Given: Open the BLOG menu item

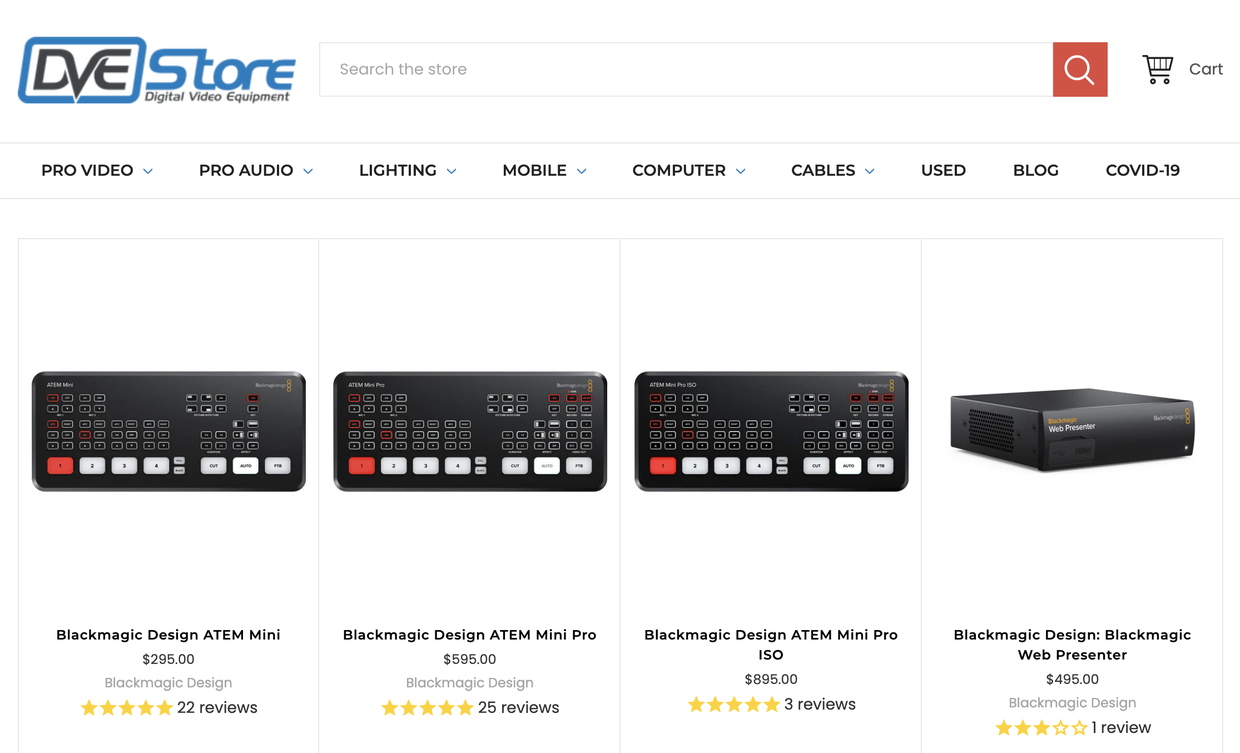Looking at the screenshot, I should [x=1035, y=171].
